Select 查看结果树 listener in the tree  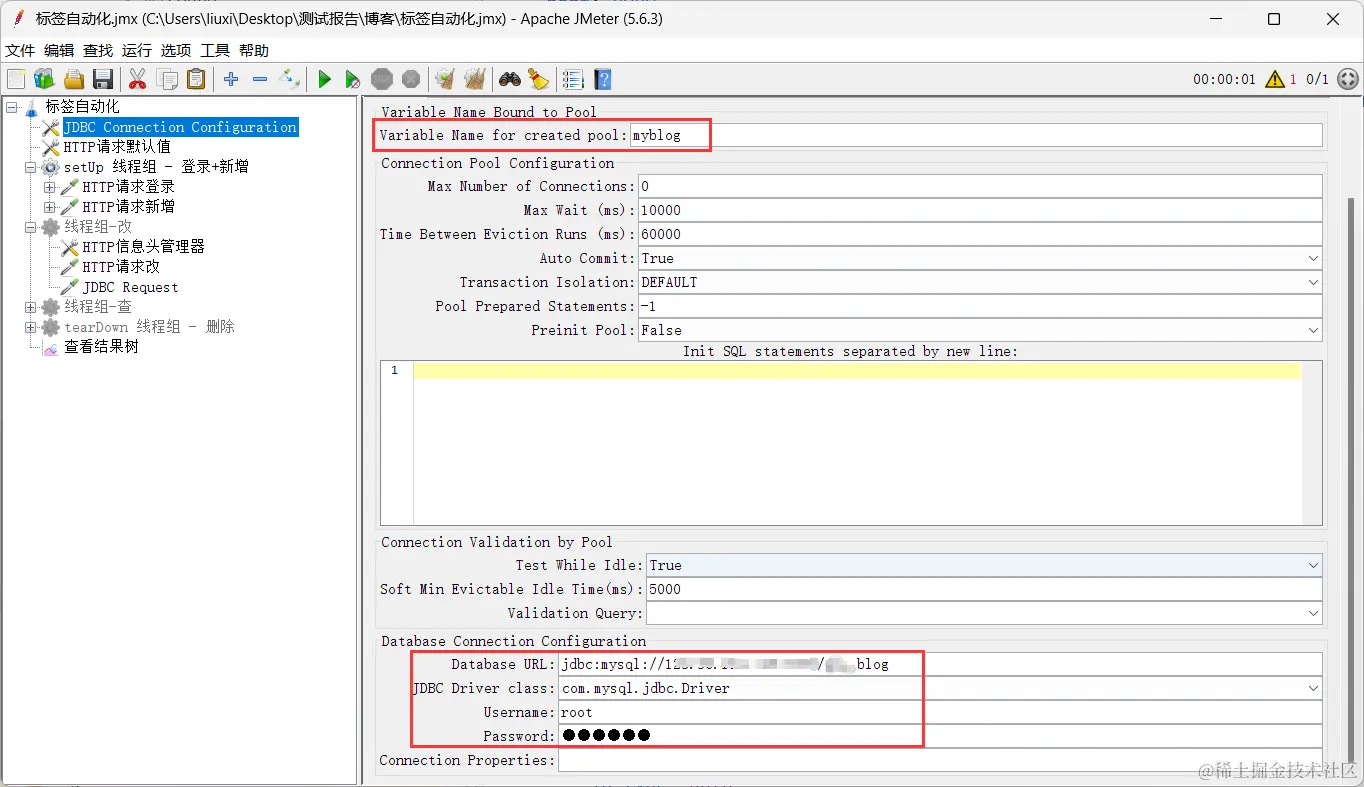tap(101, 347)
